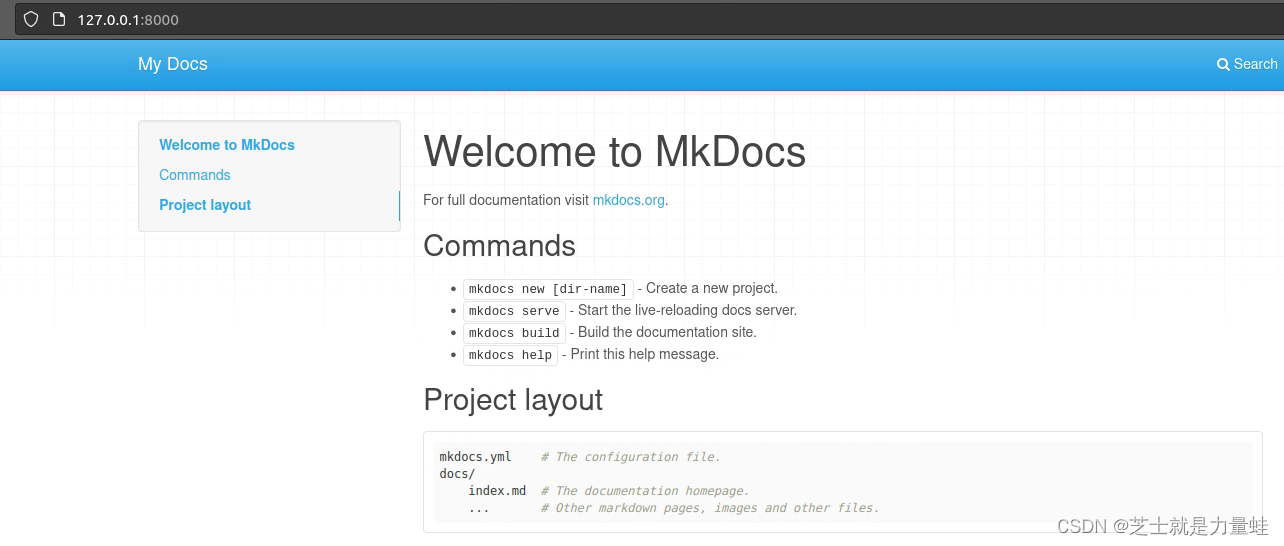Viewport: 1284px width, 546px height.
Task: Go to Welcome to MkDocs sidebar entry
Action: (x=227, y=145)
